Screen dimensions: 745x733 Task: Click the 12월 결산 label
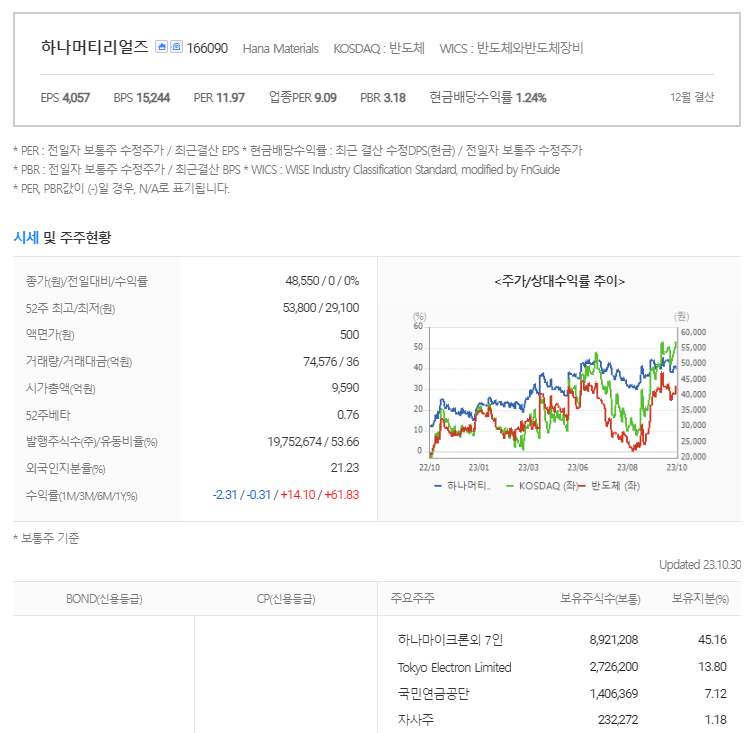coord(692,97)
